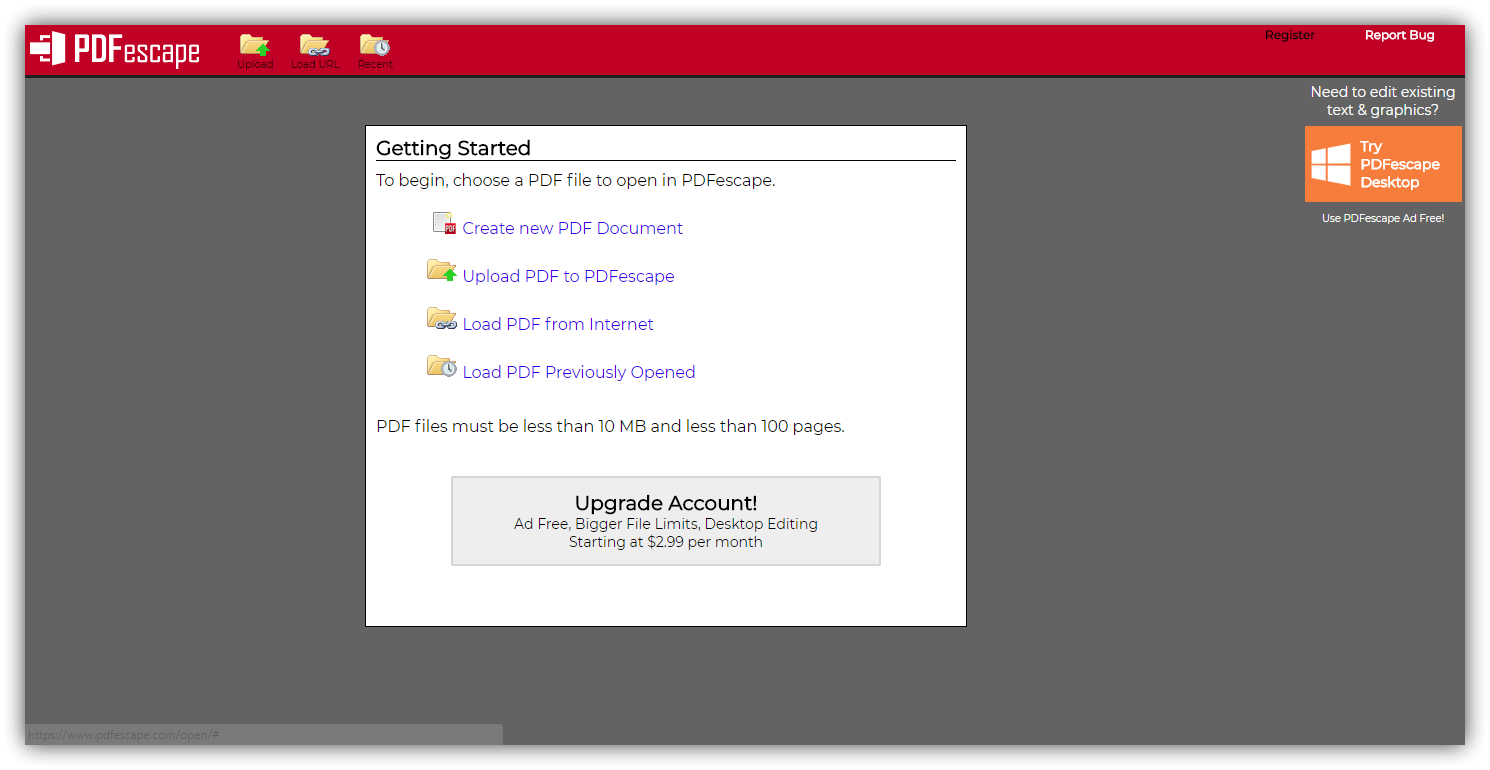Viewport: 1490px width, 770px height.
Task: Open Load PDF Previously Opened link
Action: click(x=579, y=372)
